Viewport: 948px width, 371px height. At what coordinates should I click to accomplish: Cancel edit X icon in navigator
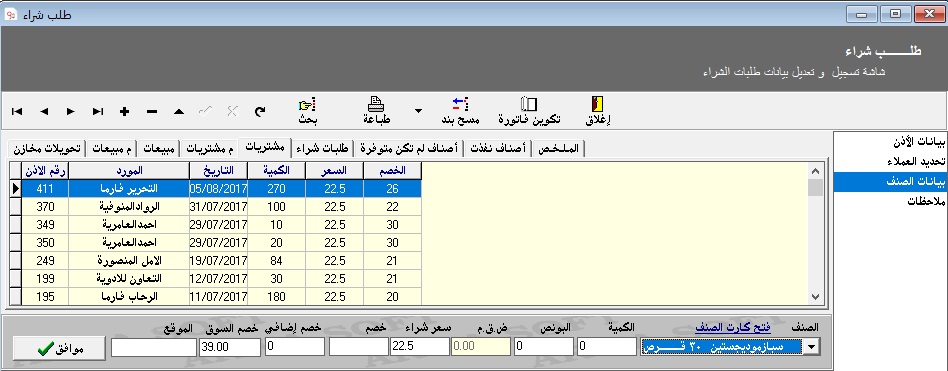232,111
